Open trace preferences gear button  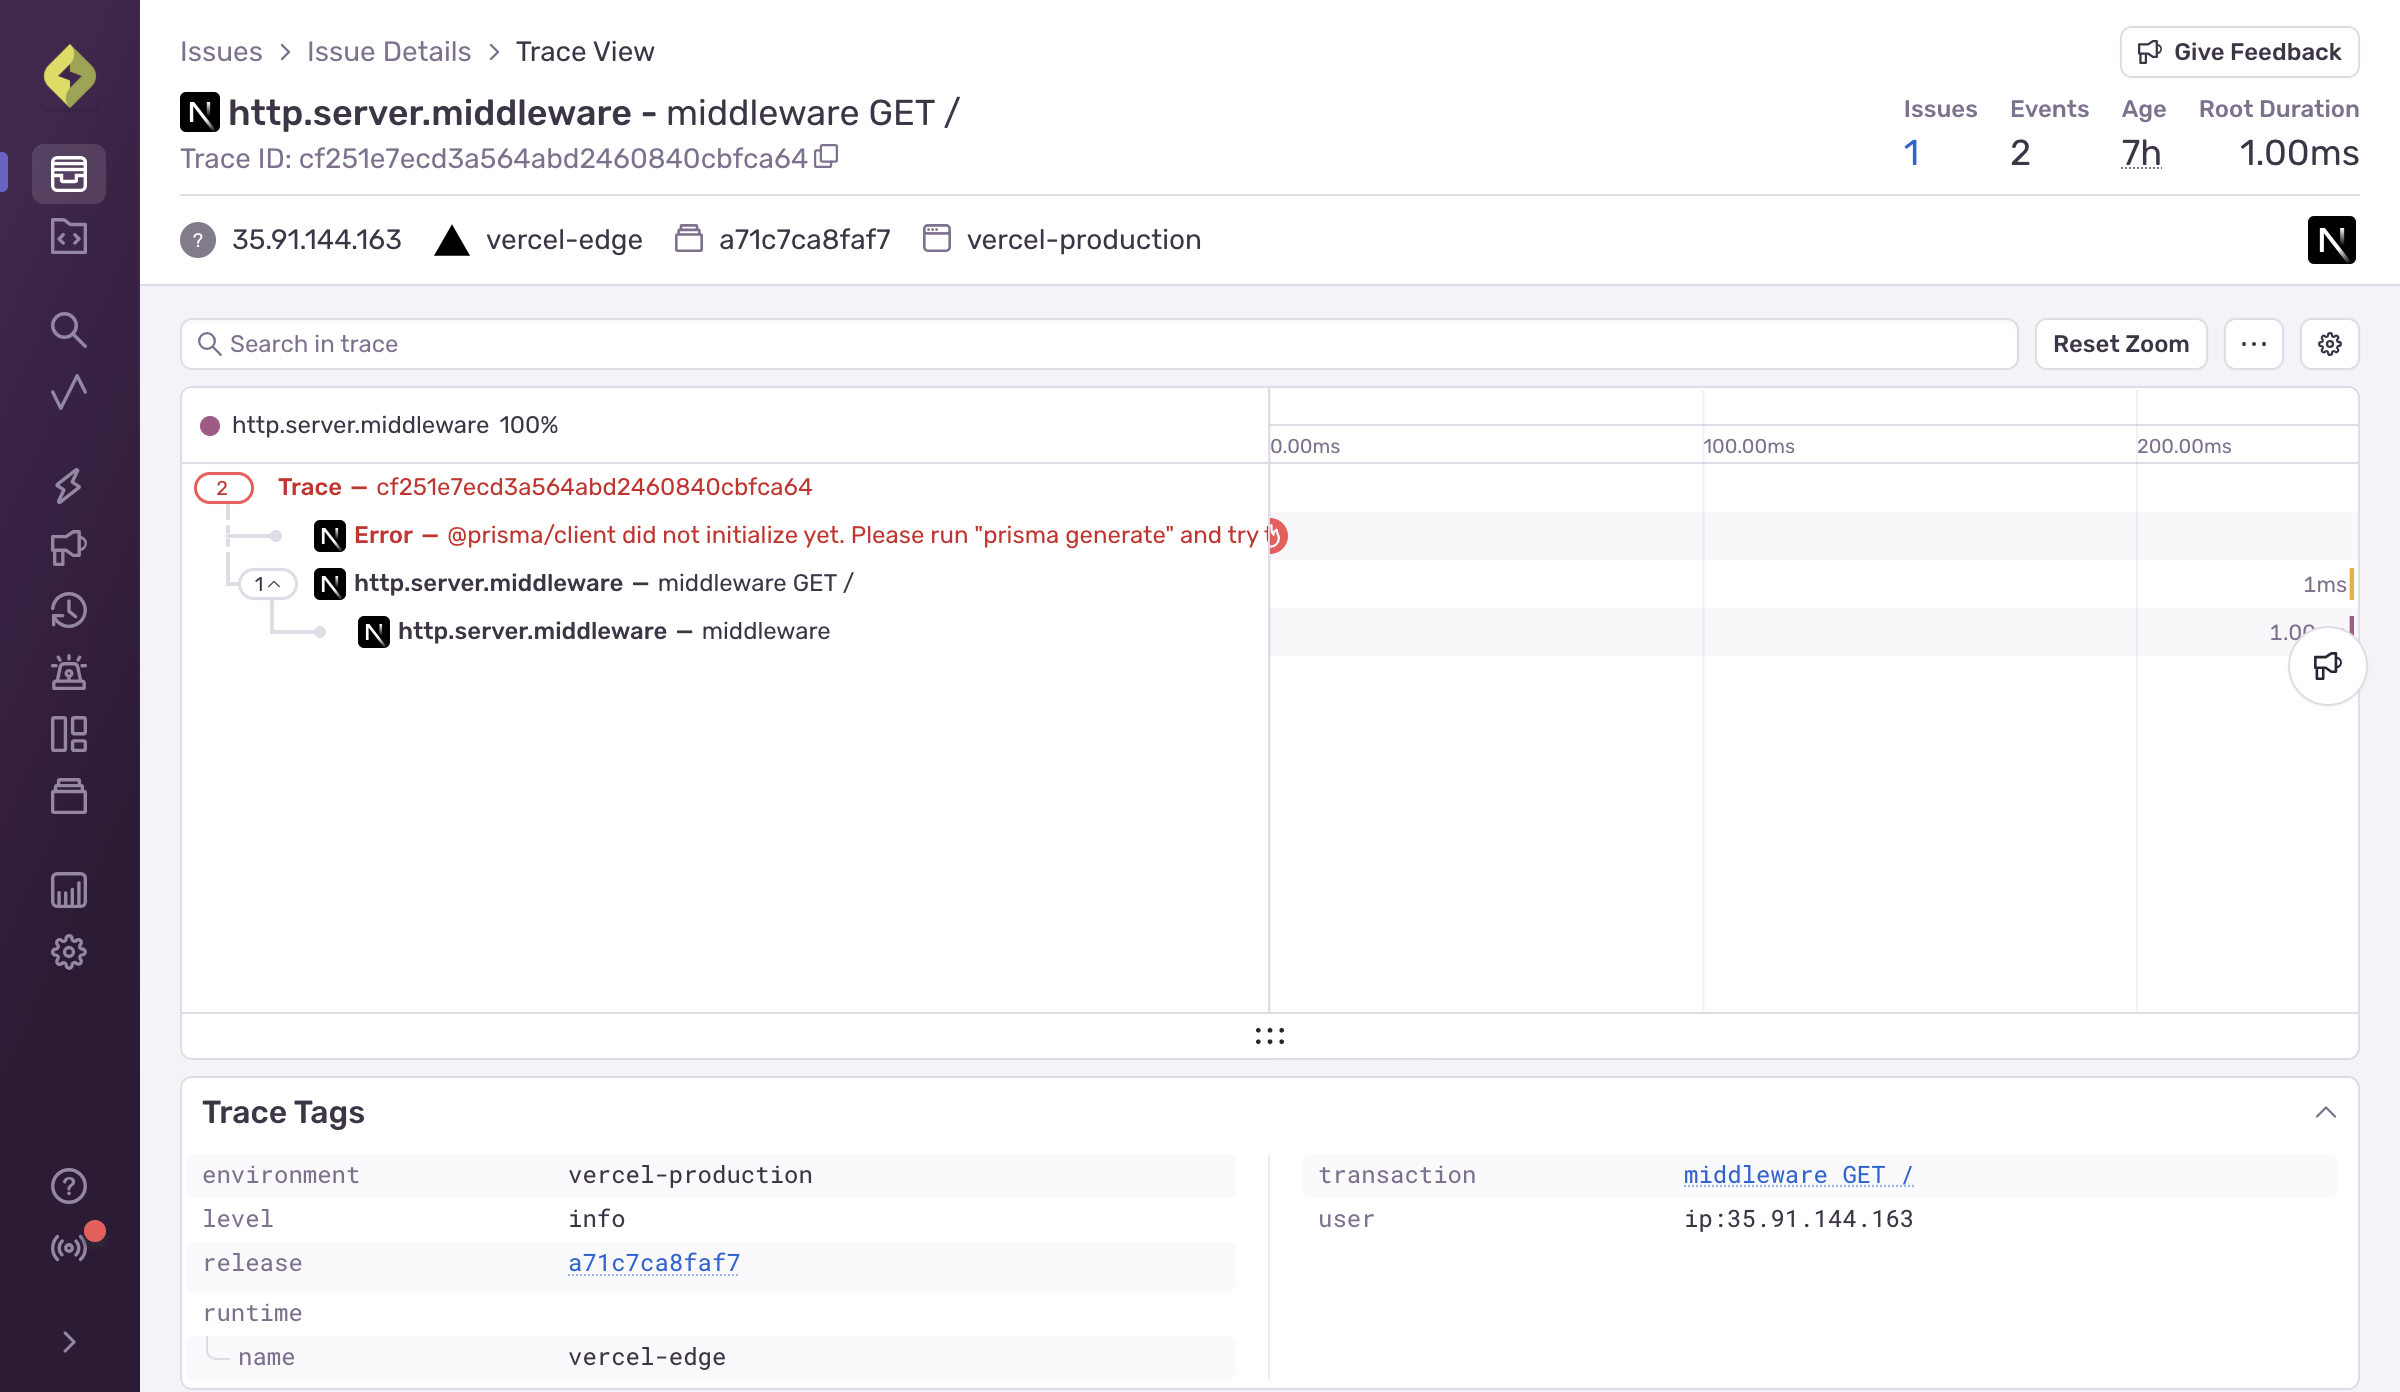coord(2329,344)
